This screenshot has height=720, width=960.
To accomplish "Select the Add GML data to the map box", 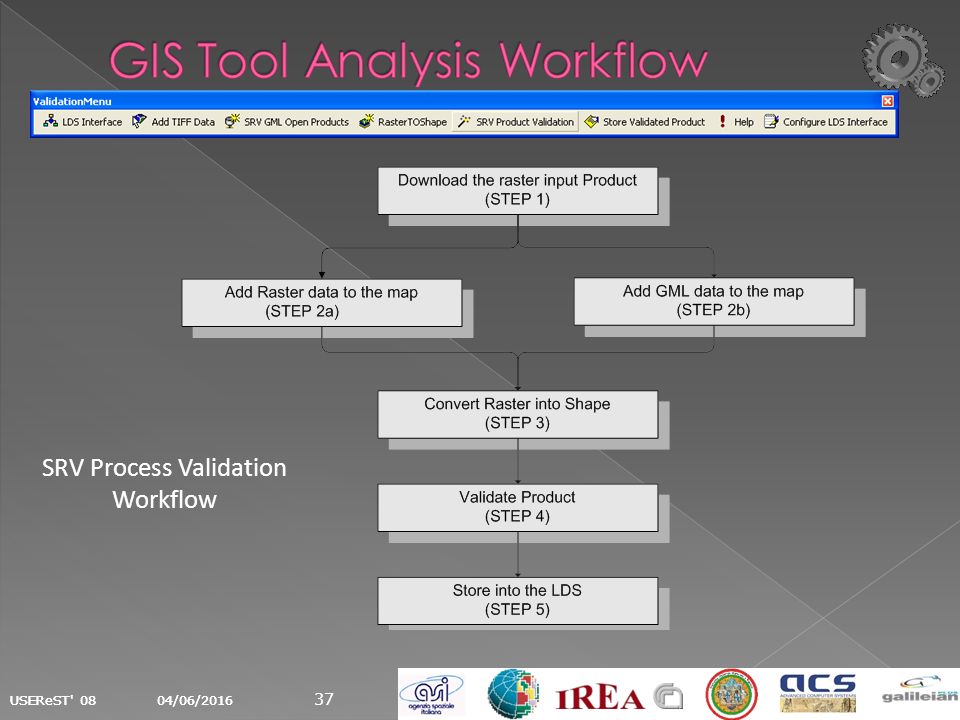I will click(x=713, y=301).
